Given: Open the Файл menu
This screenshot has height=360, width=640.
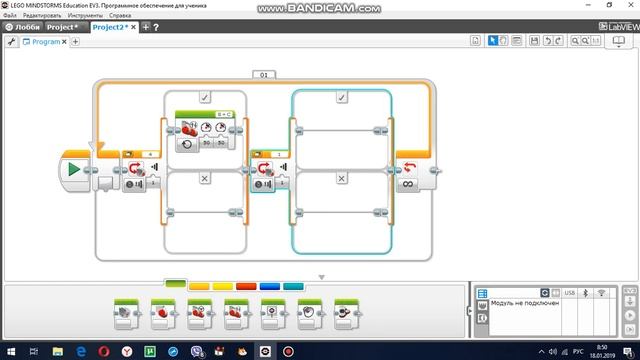Looking at the screenshot, I should click(10, 15).
